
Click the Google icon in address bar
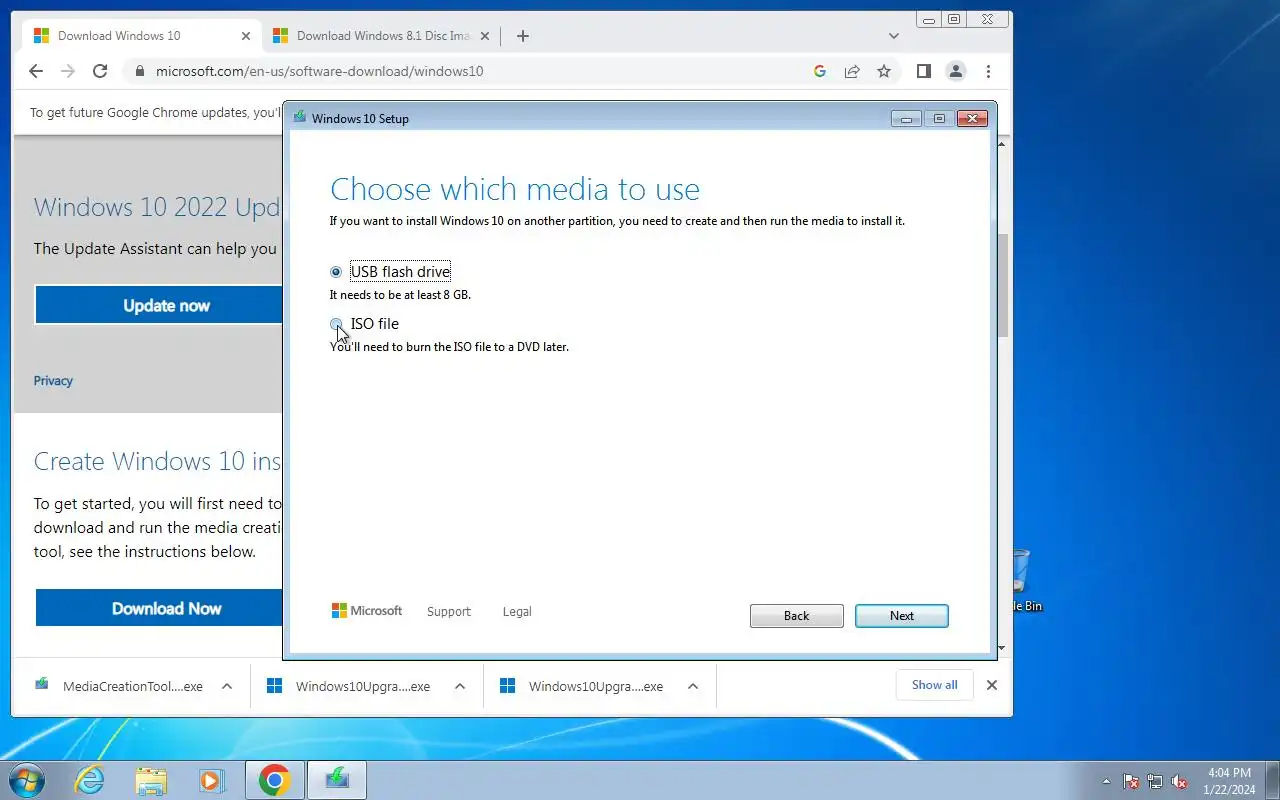(x=820, y=71)
